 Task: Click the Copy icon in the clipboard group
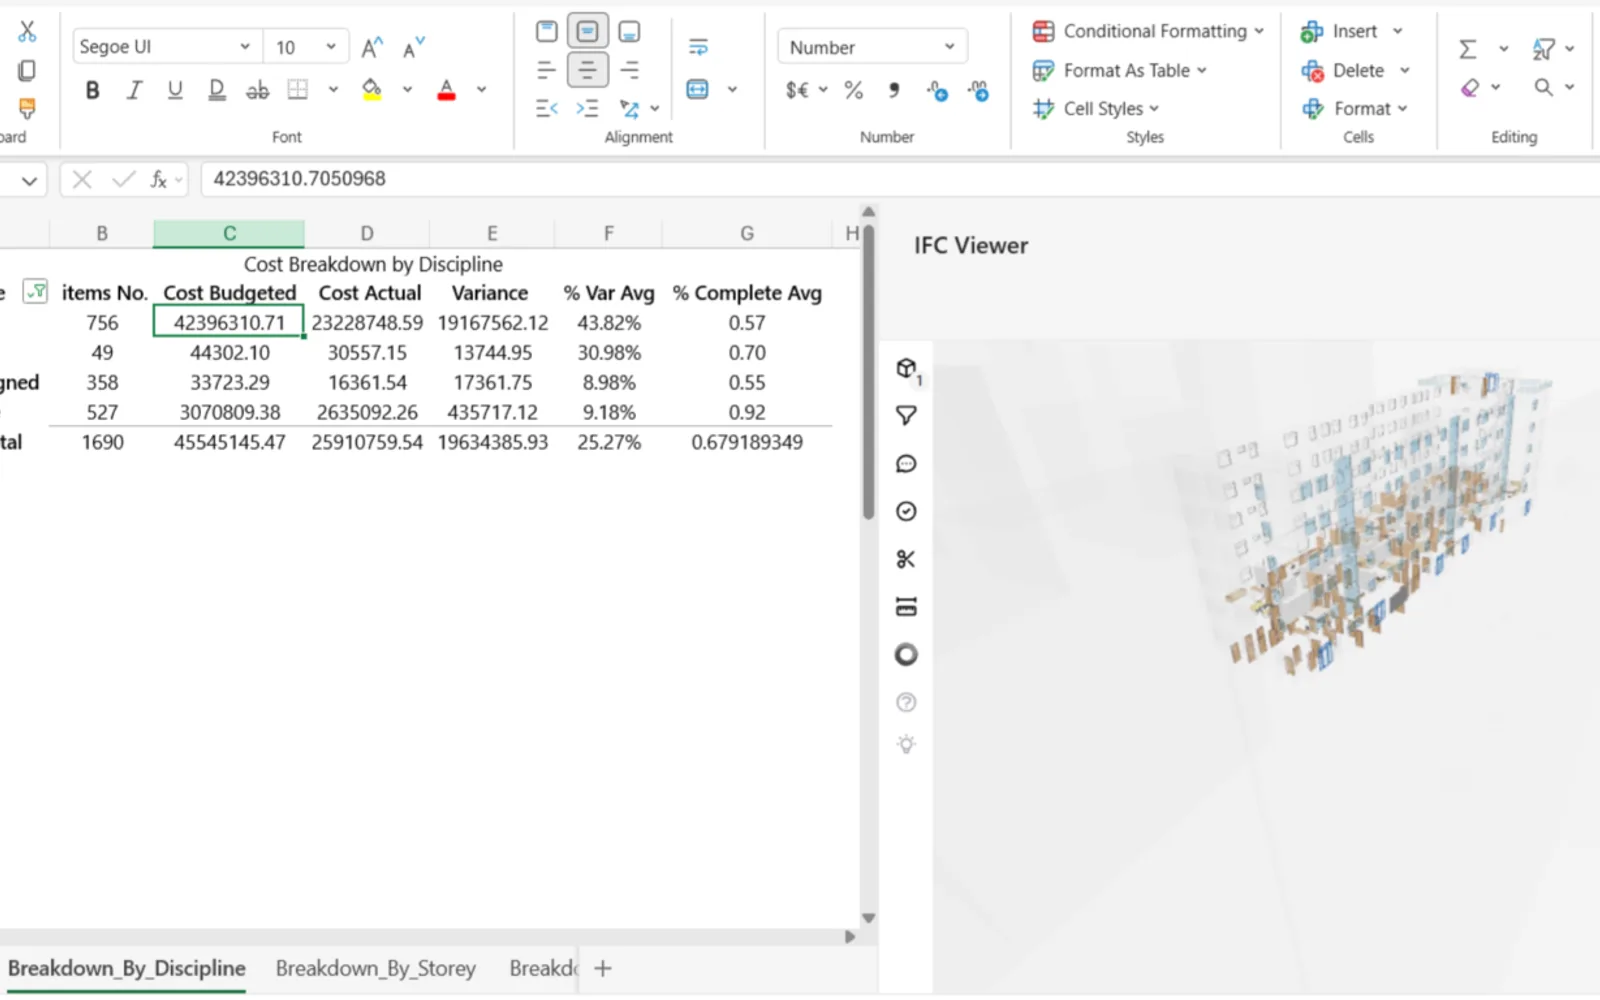pyautogui.click(x=27, y=70)
